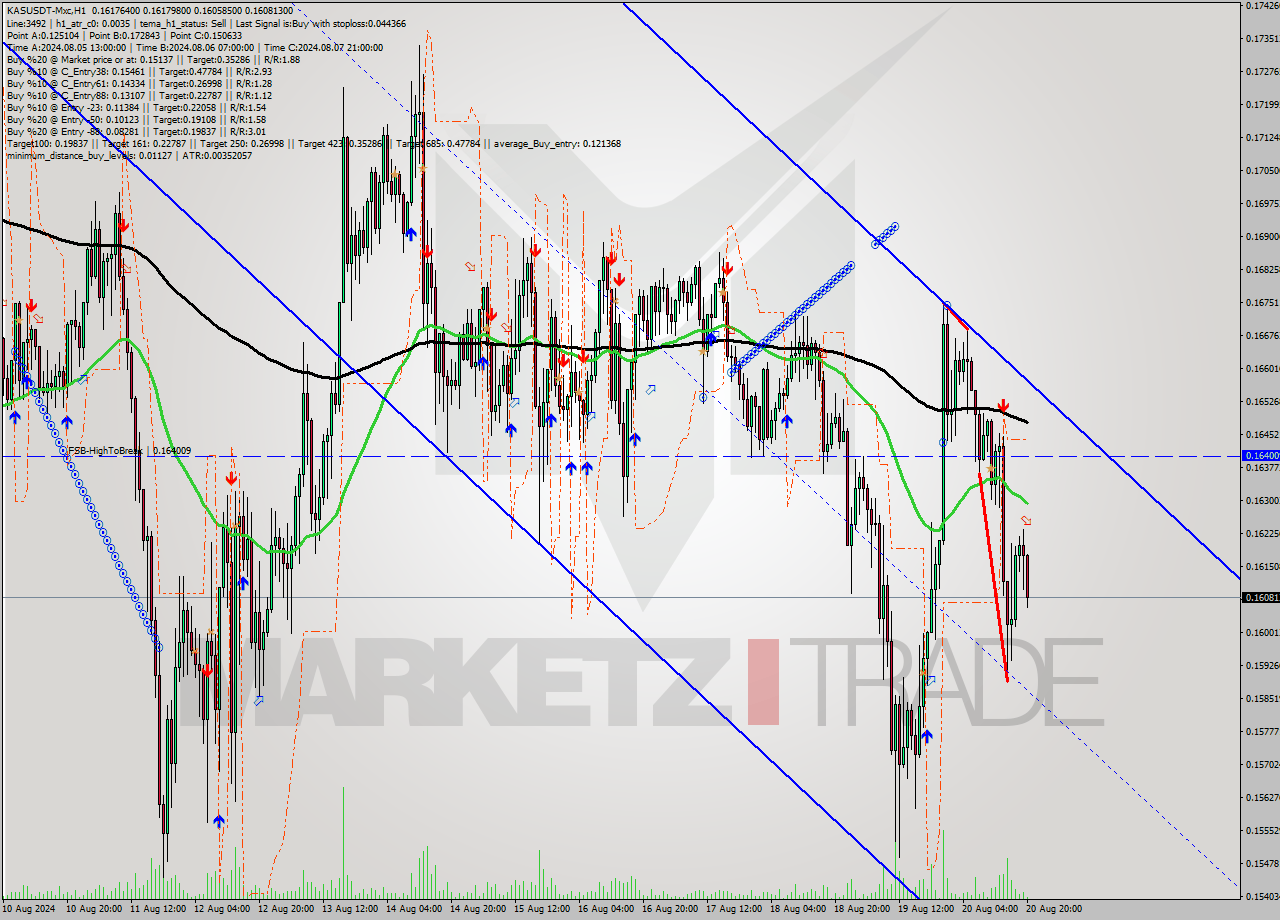Click the 0.16900 price axis label
1280x920 pixels.
point(1261,237)
